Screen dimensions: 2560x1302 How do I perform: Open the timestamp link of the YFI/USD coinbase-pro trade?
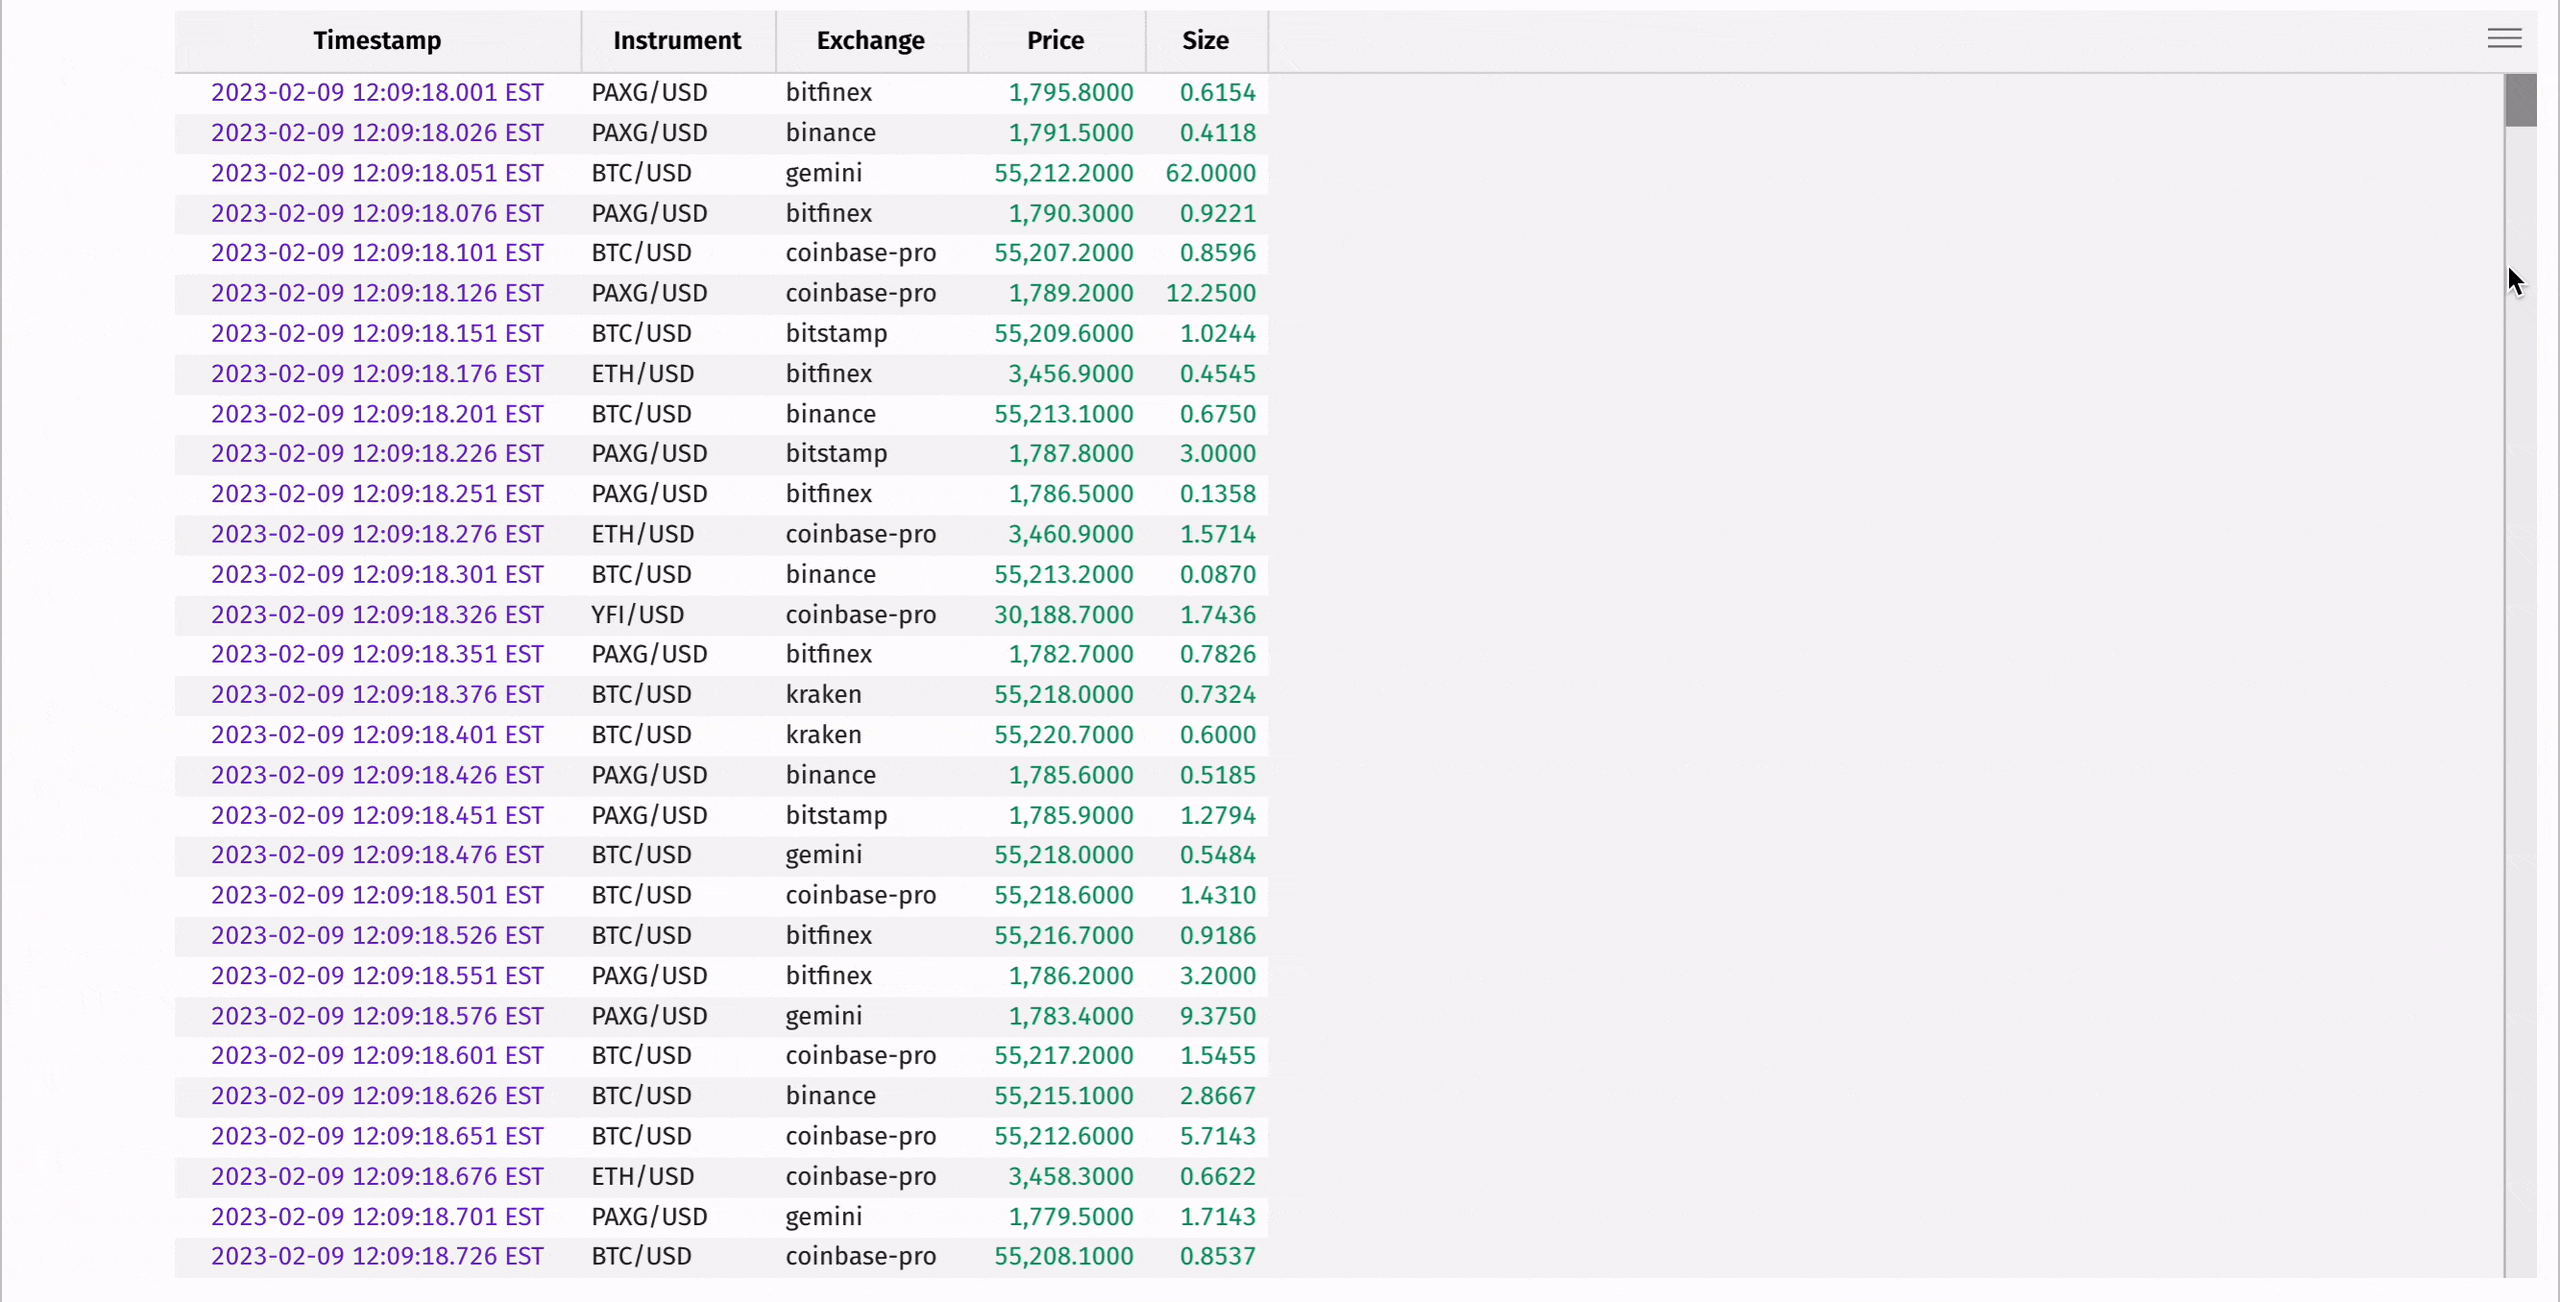(376, 614)
